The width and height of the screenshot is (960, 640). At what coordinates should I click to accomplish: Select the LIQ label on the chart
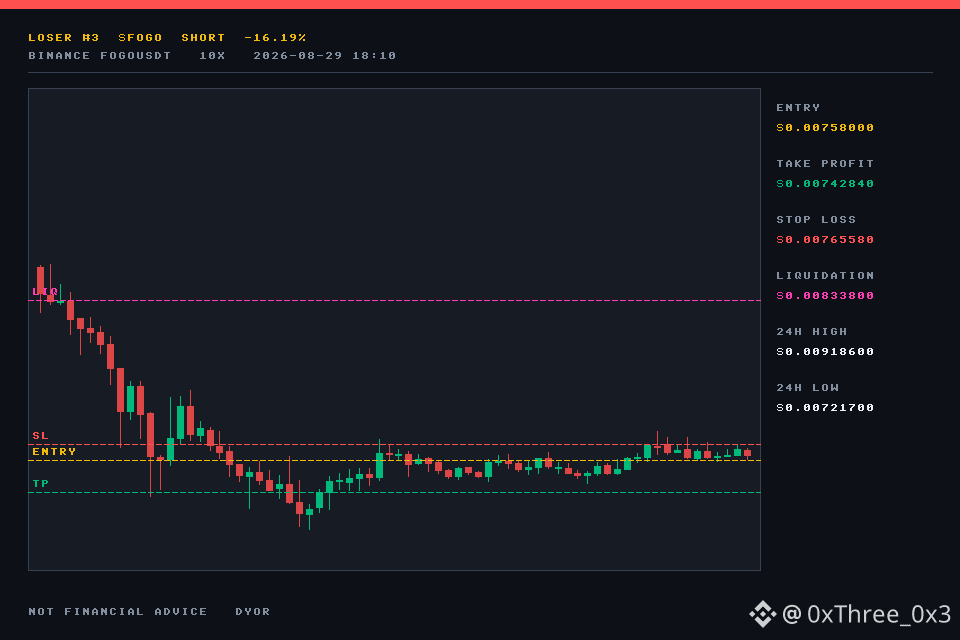(x=45, y=292)
